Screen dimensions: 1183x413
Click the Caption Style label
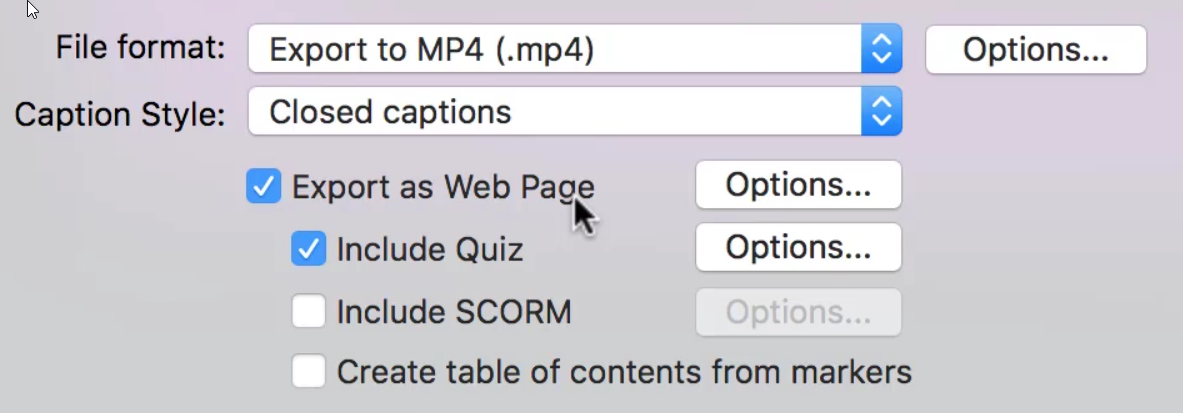click(120, 114)
